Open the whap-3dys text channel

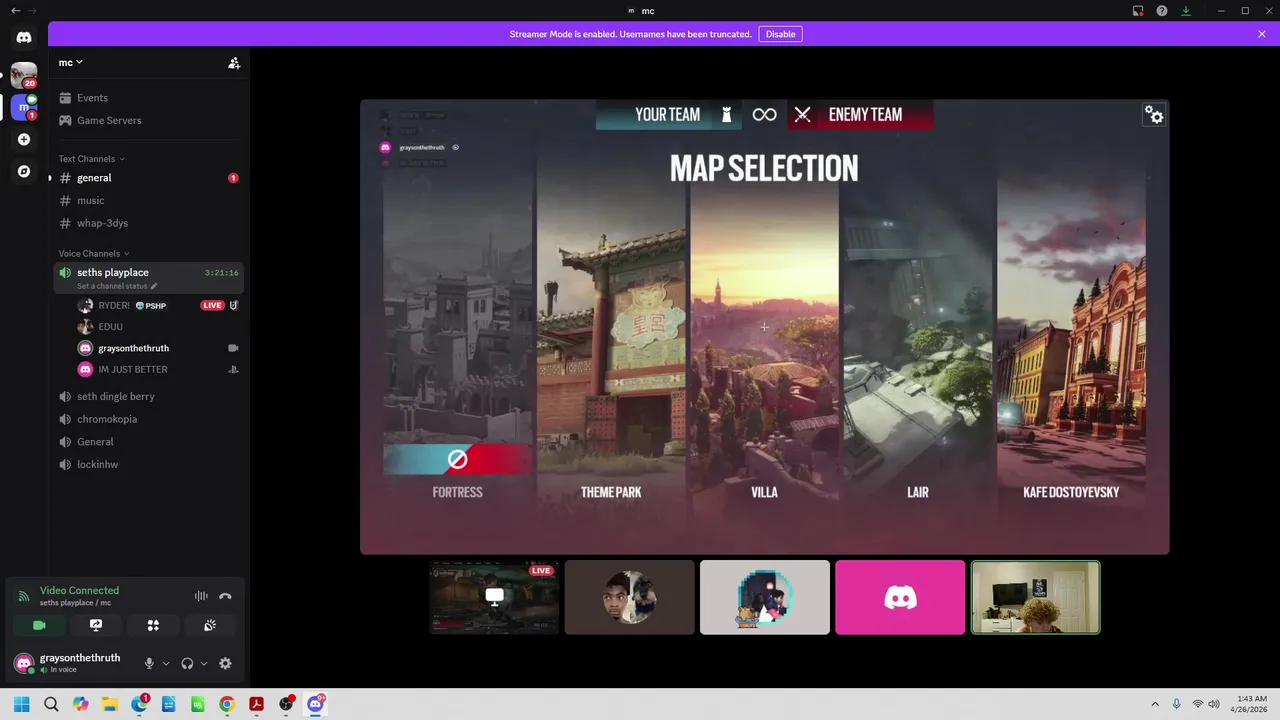pyautogui.click(x=148, y=223)
